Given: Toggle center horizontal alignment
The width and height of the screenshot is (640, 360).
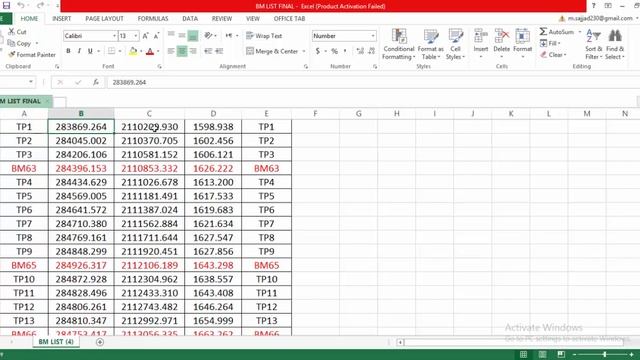Looking at the screenshot, I should (x=182, y=51).
